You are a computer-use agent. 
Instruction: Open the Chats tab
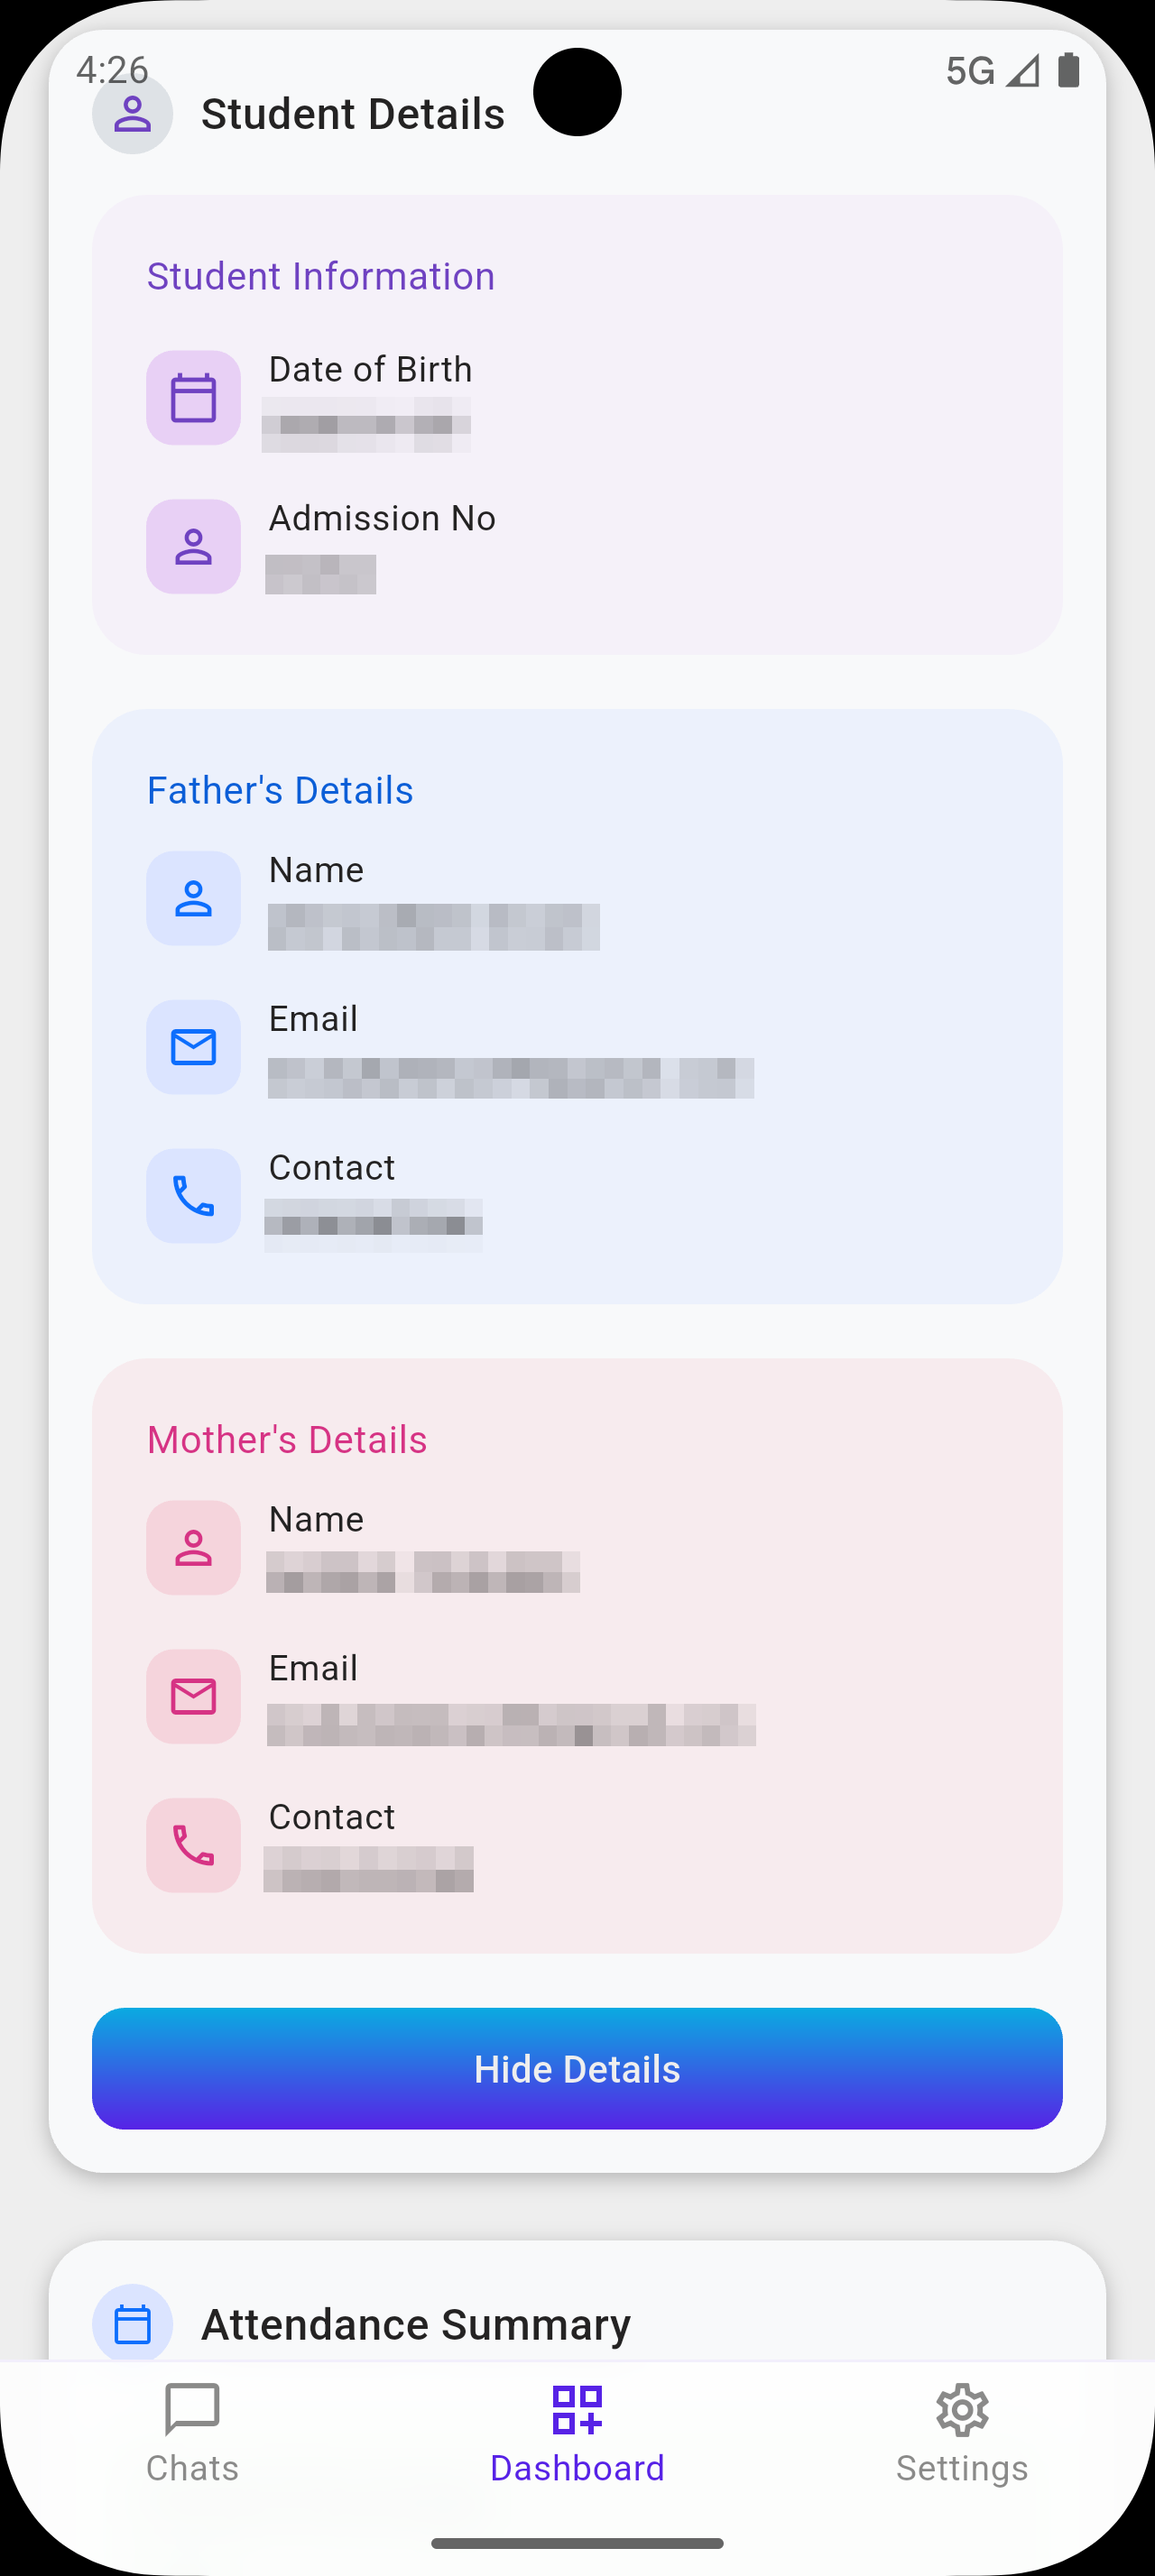click(x=192, y=2432)
